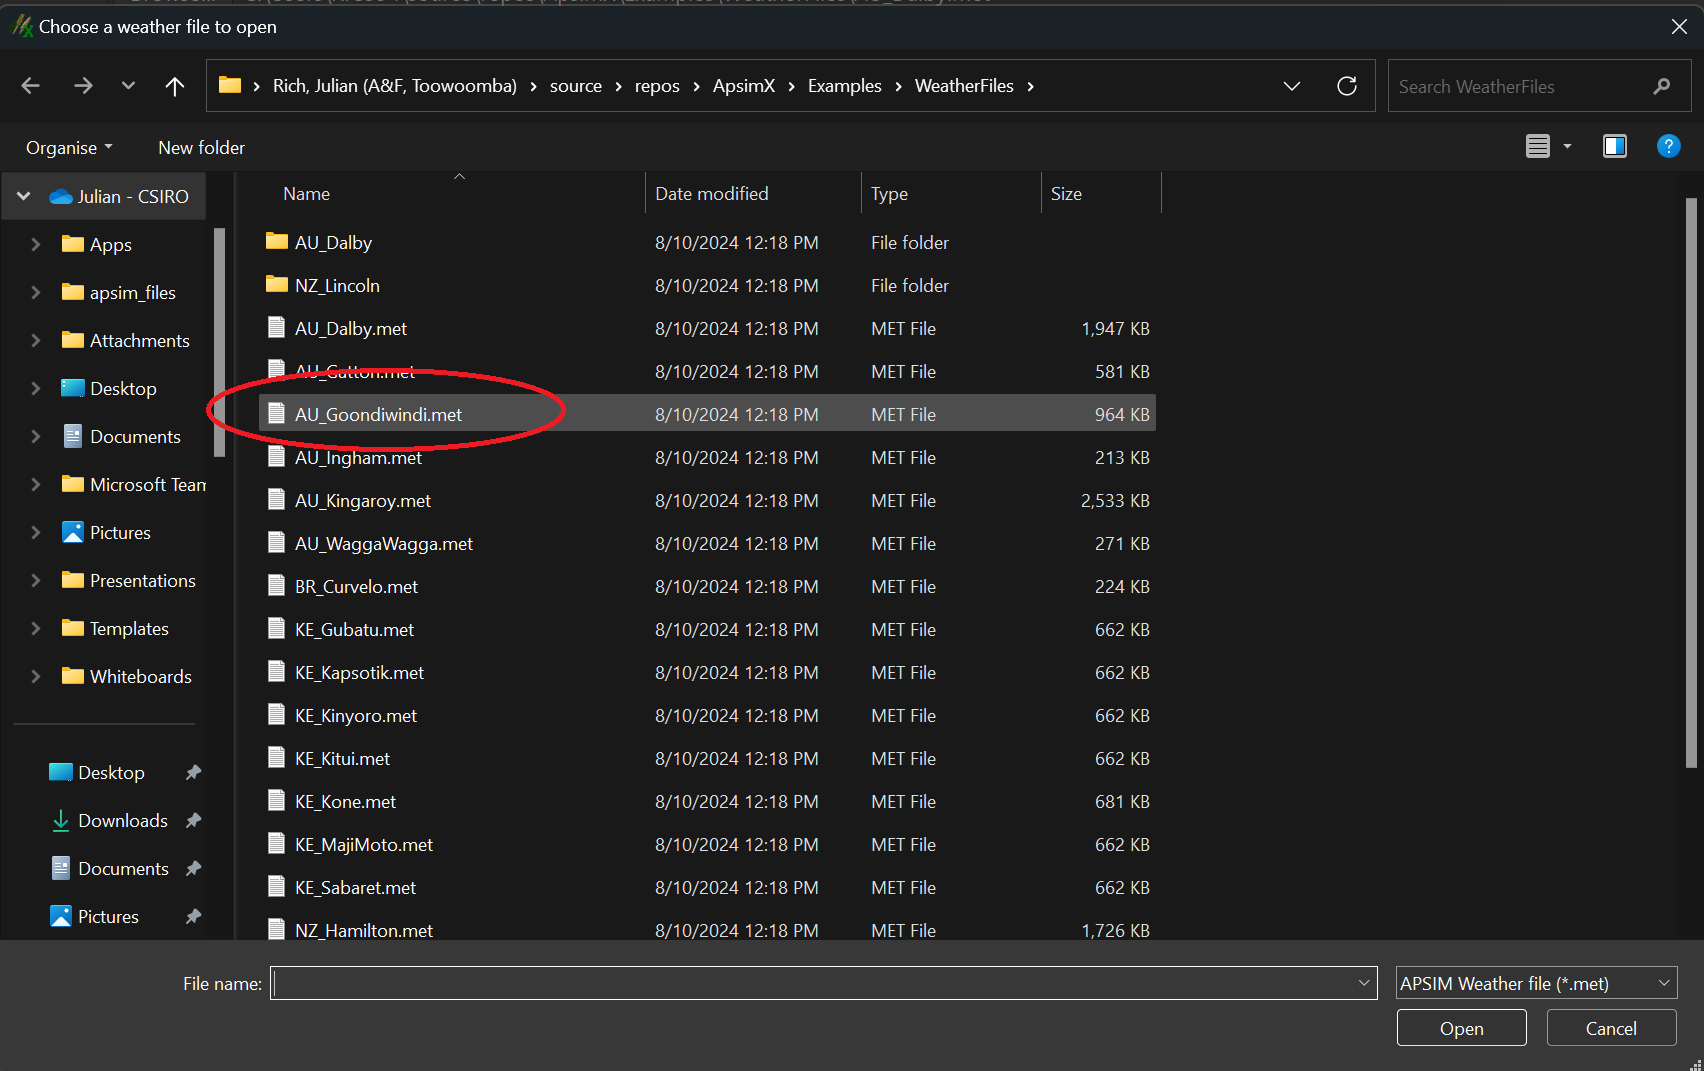Open the Organise menu

pyautogui.click(x=69, y=148)
